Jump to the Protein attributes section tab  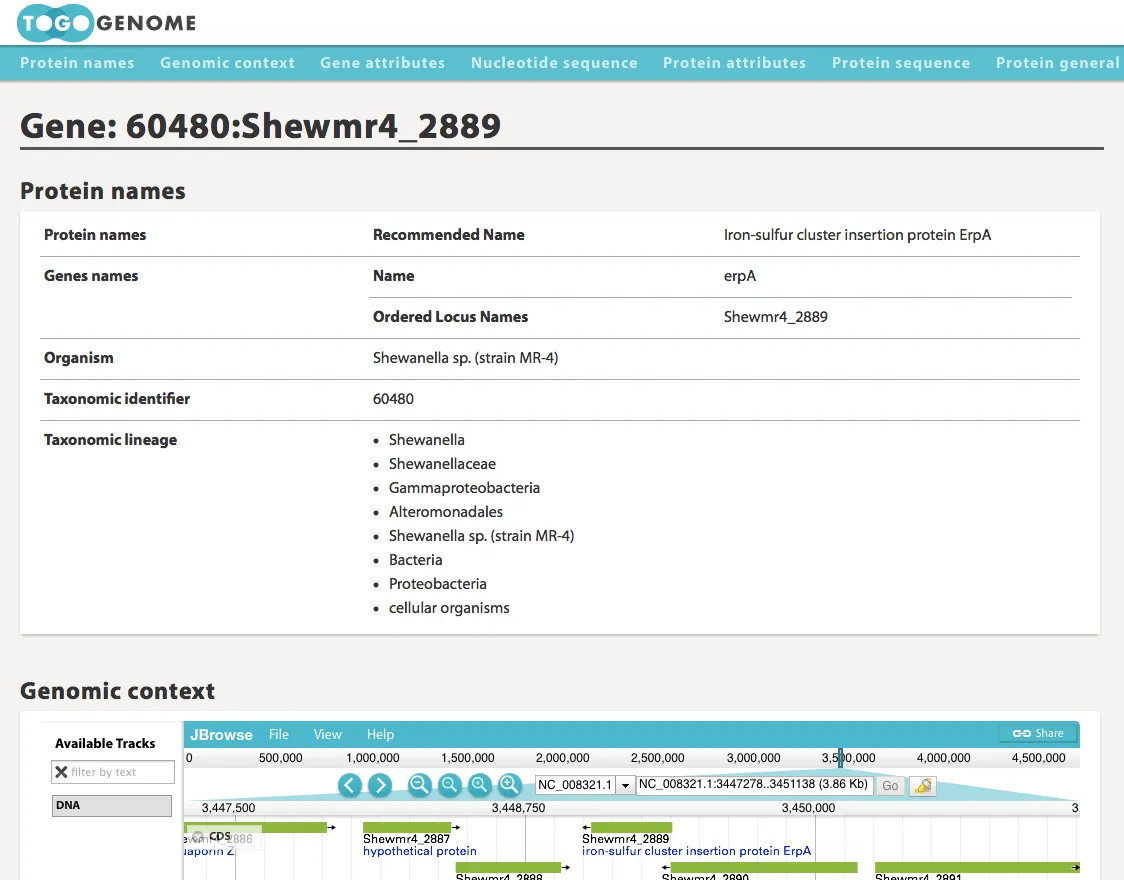(735, 63)
